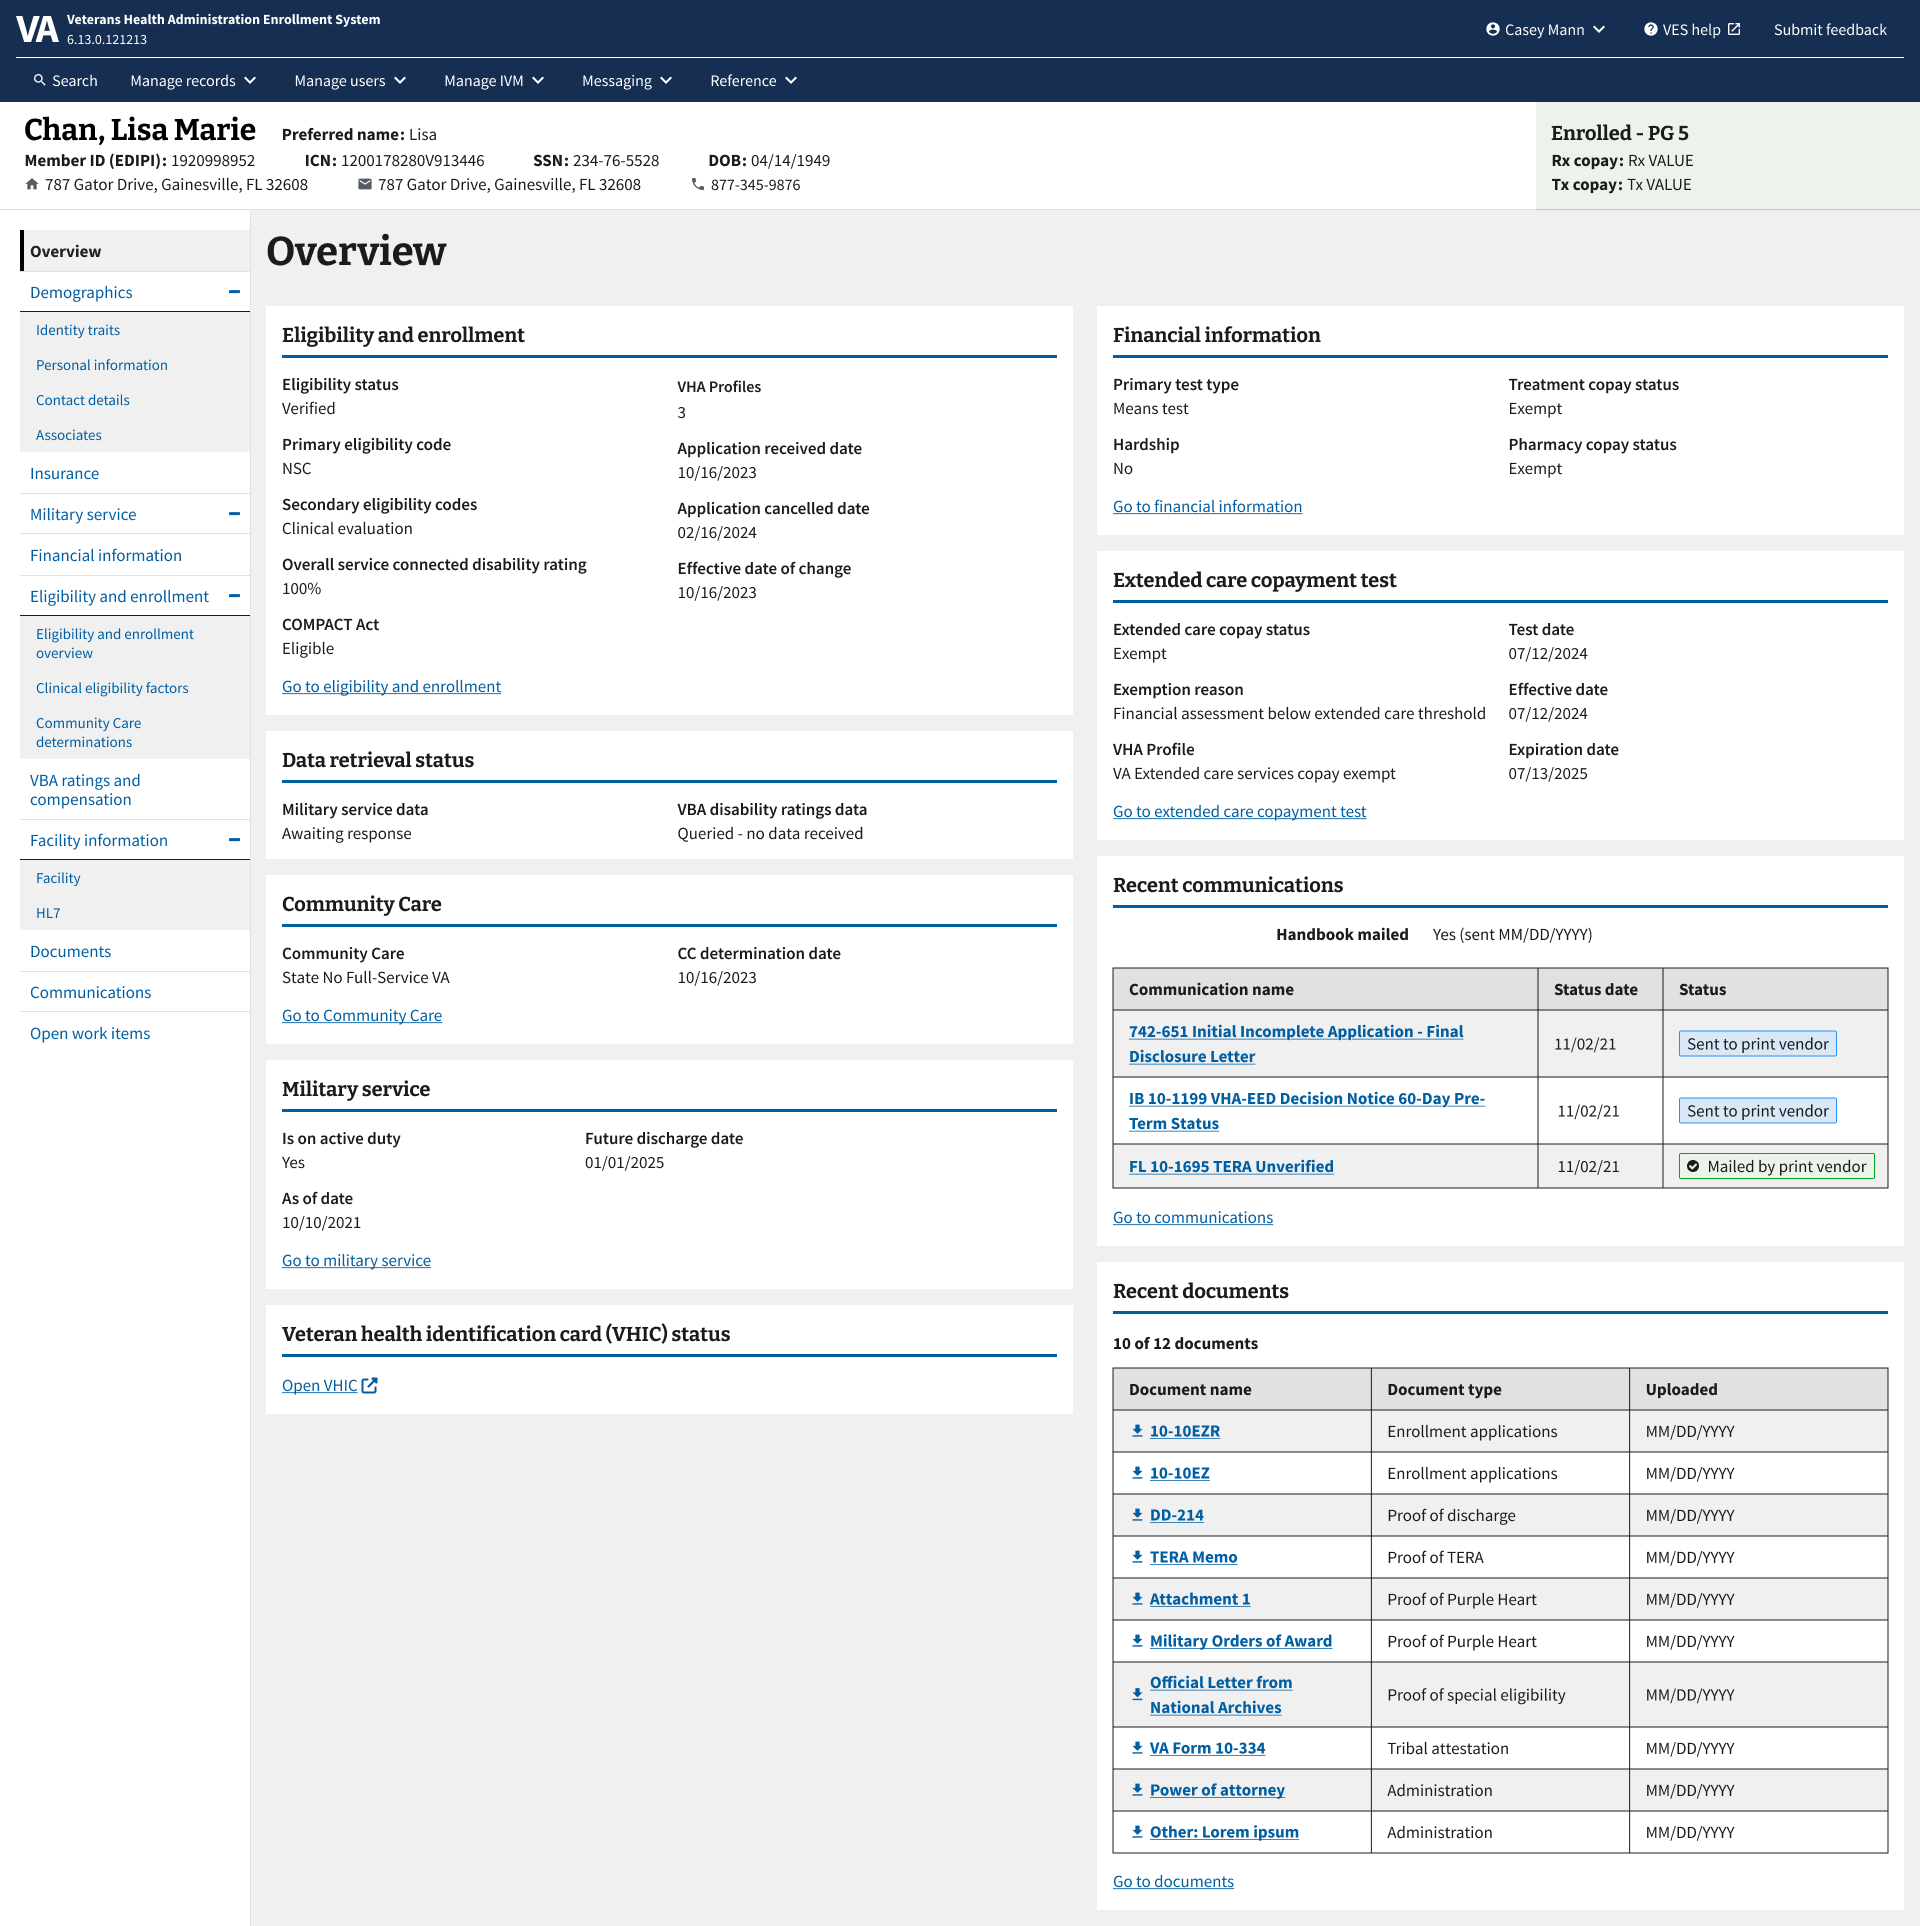Click download icon next to TERA Memo
The image size is (1920, 1926).
[x=1137, y=1557]
